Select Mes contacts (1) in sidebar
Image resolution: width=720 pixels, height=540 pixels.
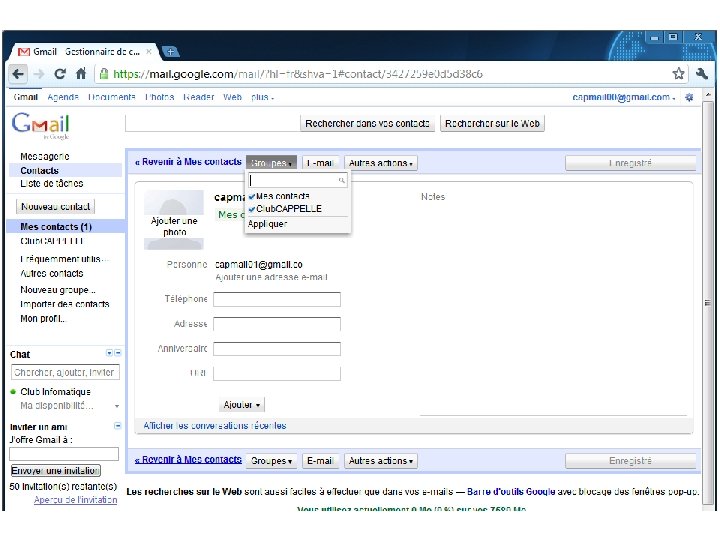[56, 227]
